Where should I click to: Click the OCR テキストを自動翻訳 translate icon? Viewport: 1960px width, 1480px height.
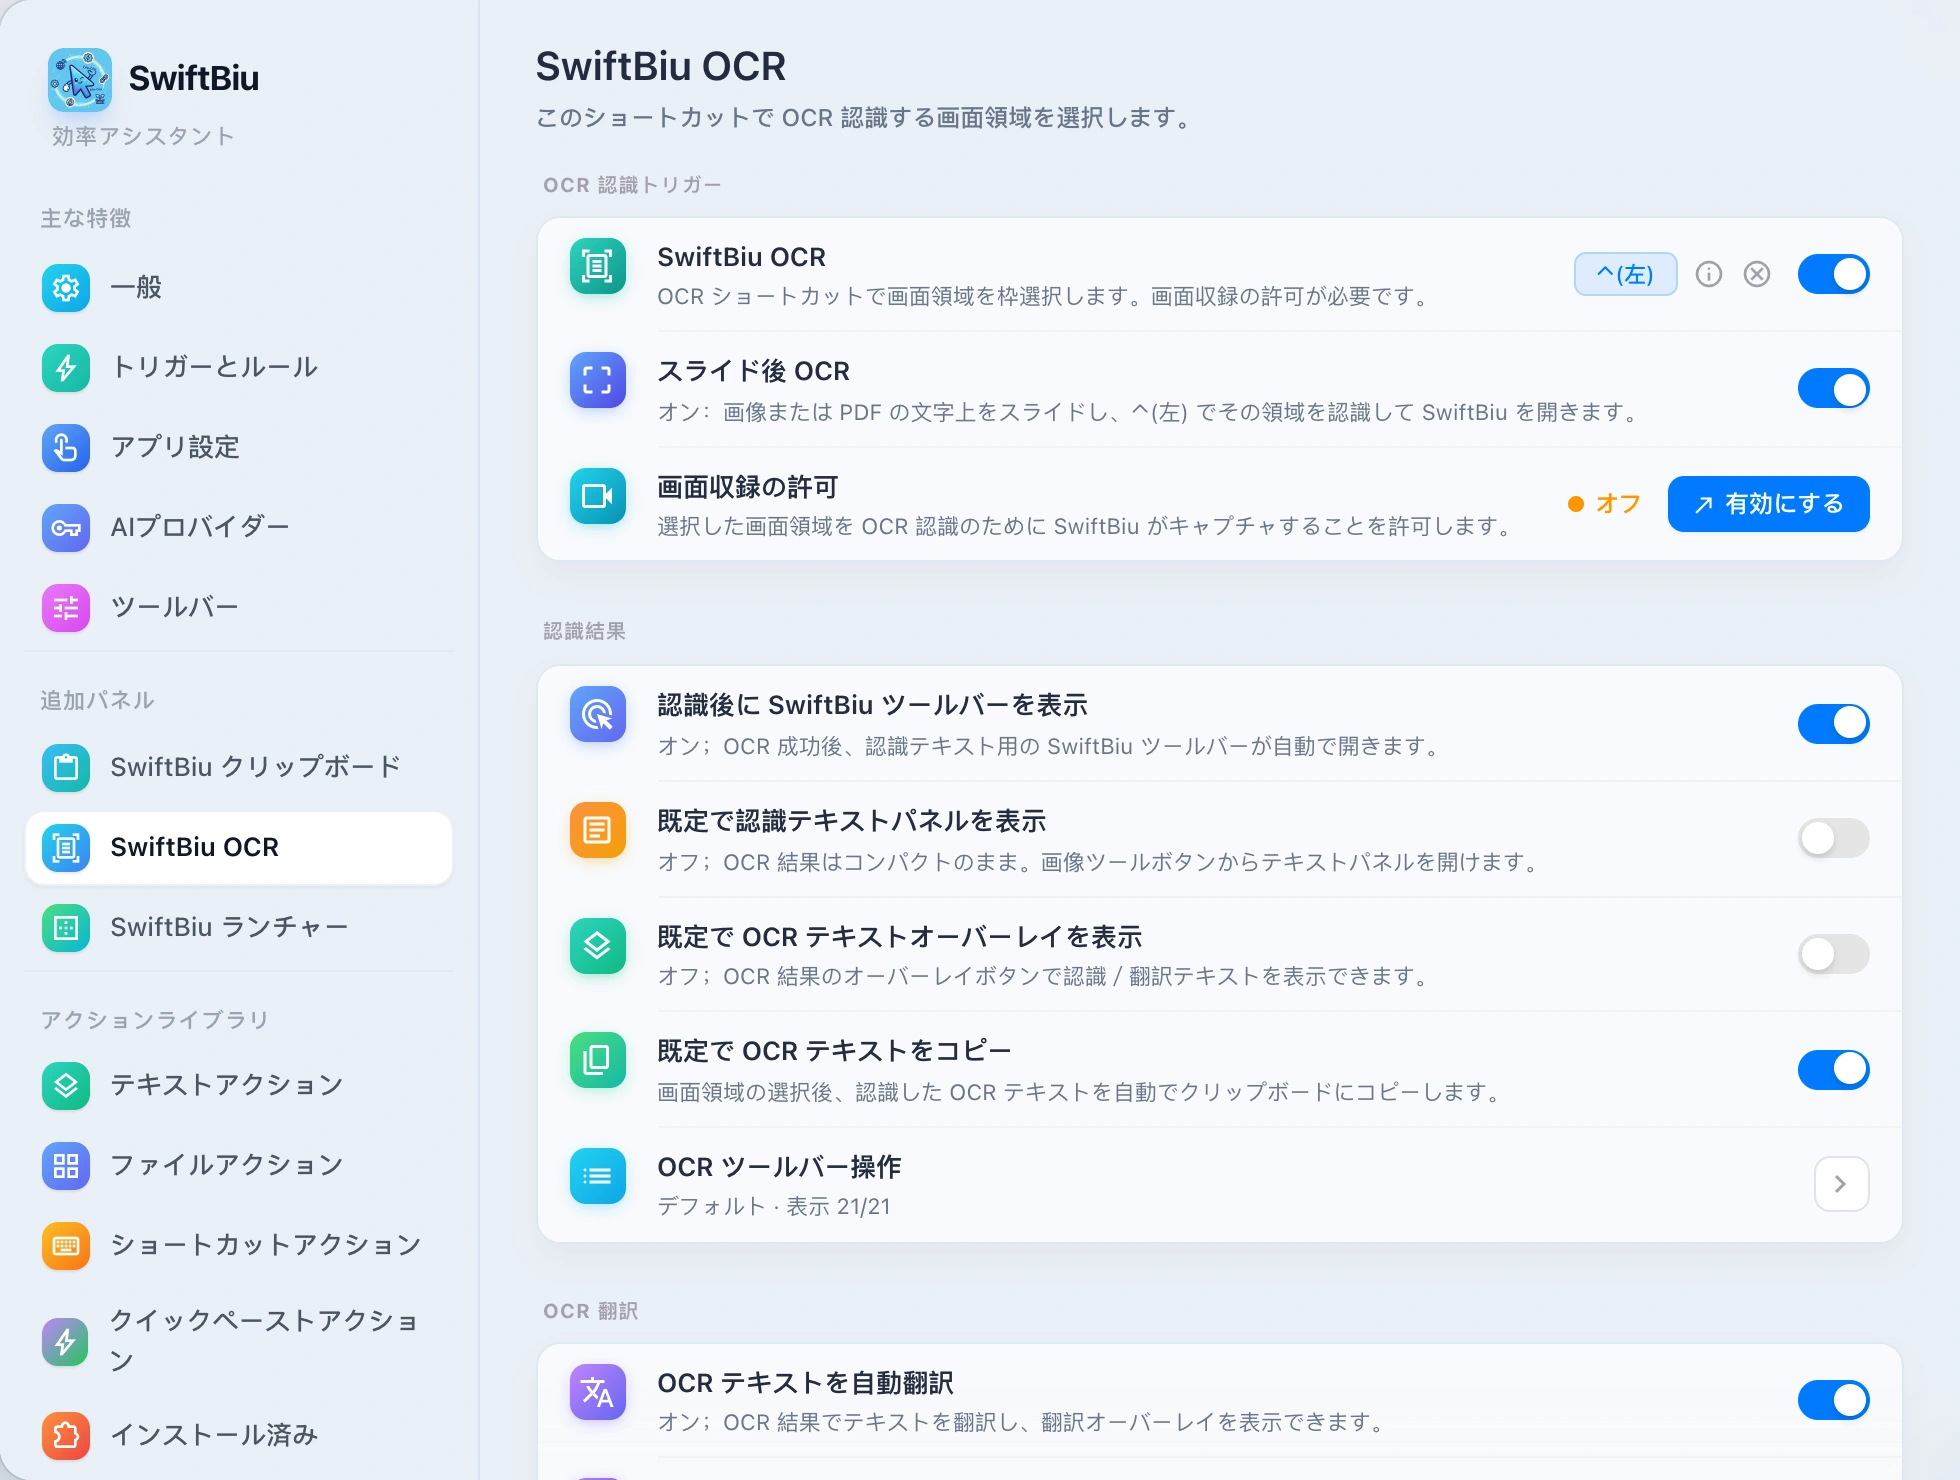point(598,1392)
